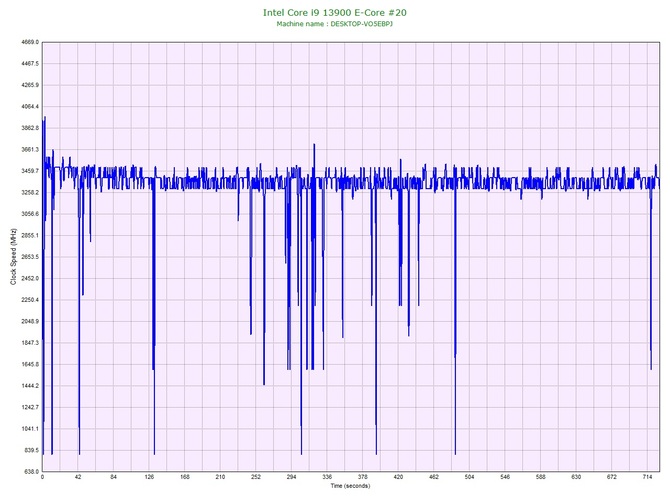Select the 3056.6 y-axis value
670x503 pixels.
30,214
